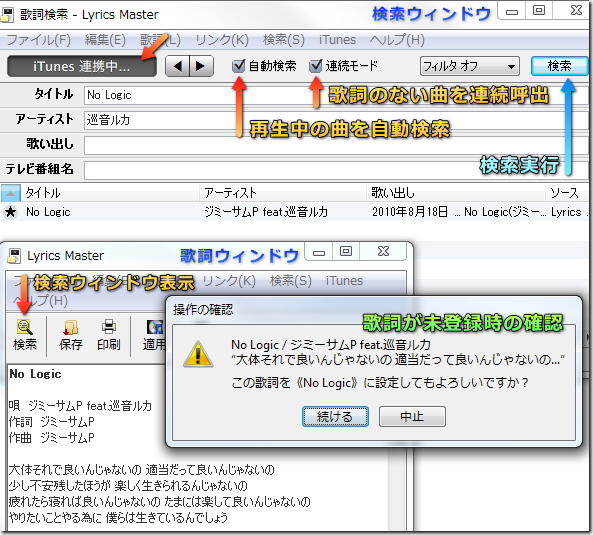Click lyric line starting 疲れたら寝れば

click(x=159, y=502)
